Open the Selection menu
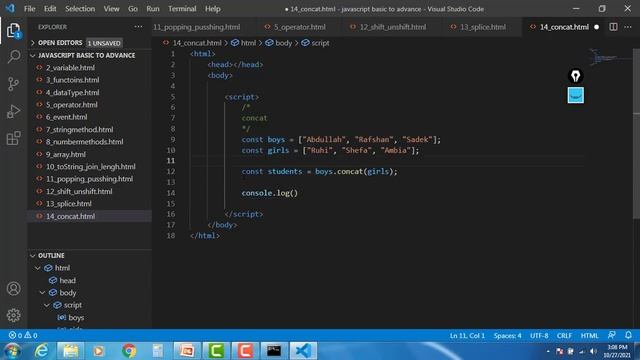Viewport: 640px width, 360px height. coord(80,9)
